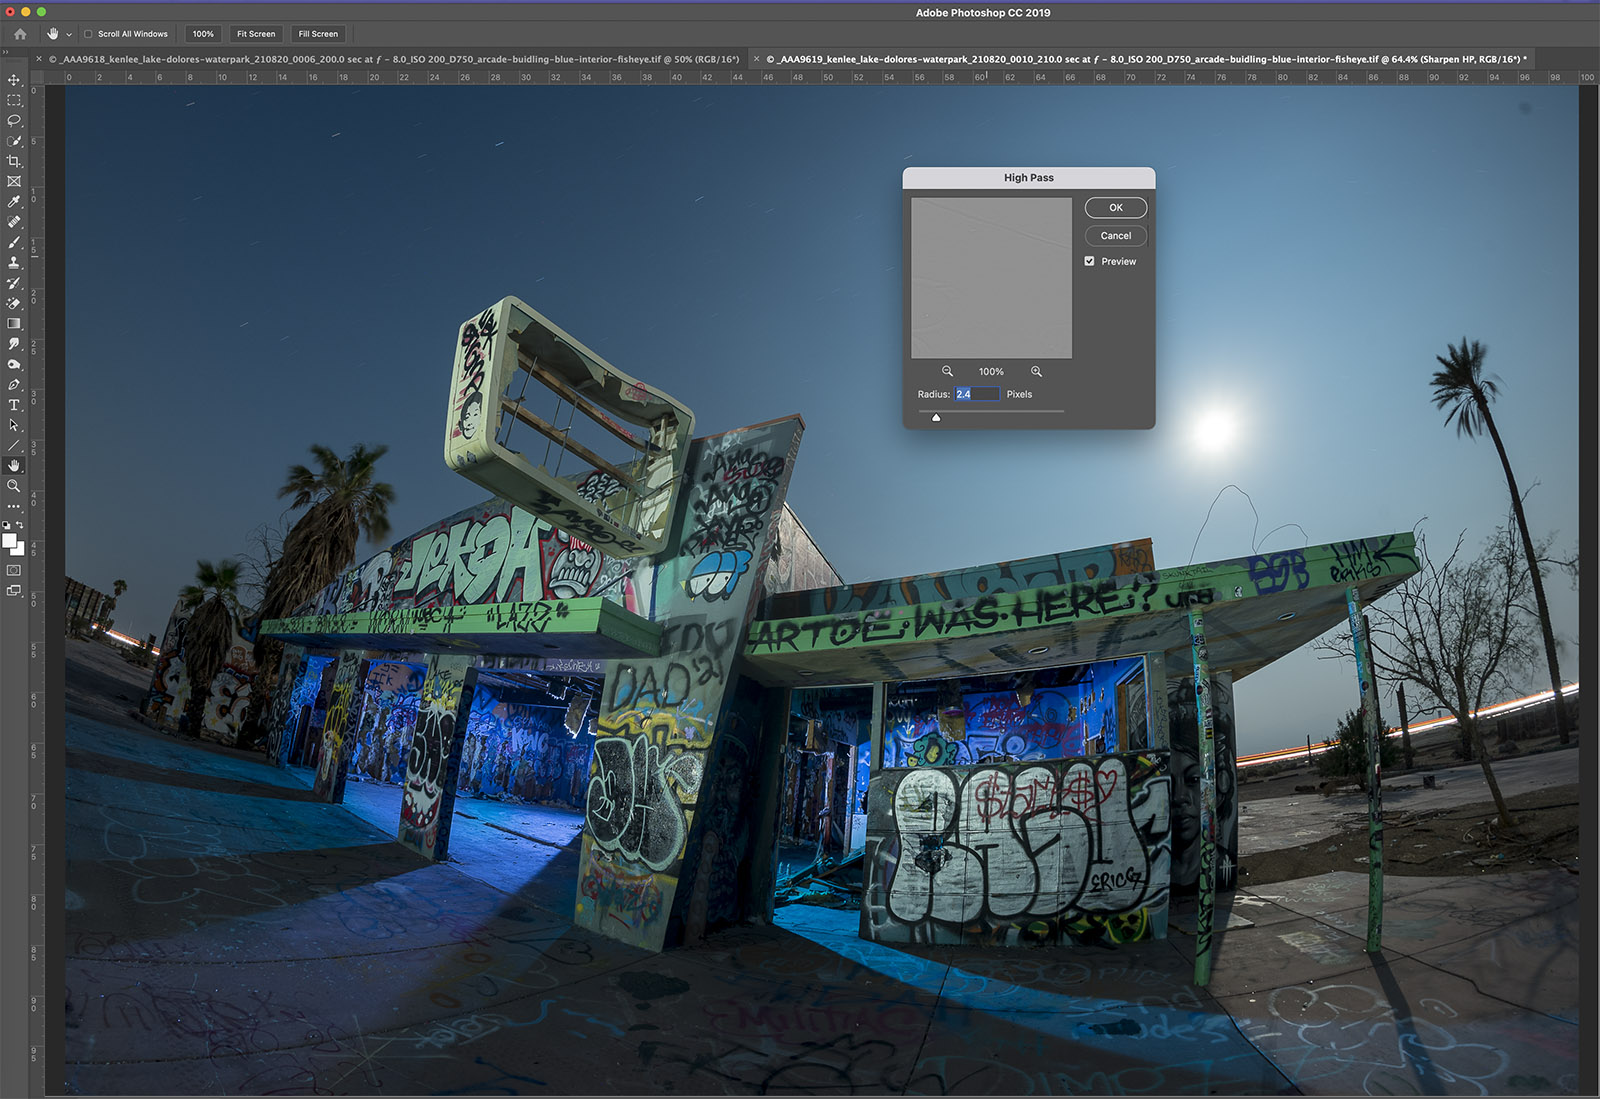1600x1099 pixels.
Task: Expand the collapsed toolbar panel arrows
Action: (5, 52)
